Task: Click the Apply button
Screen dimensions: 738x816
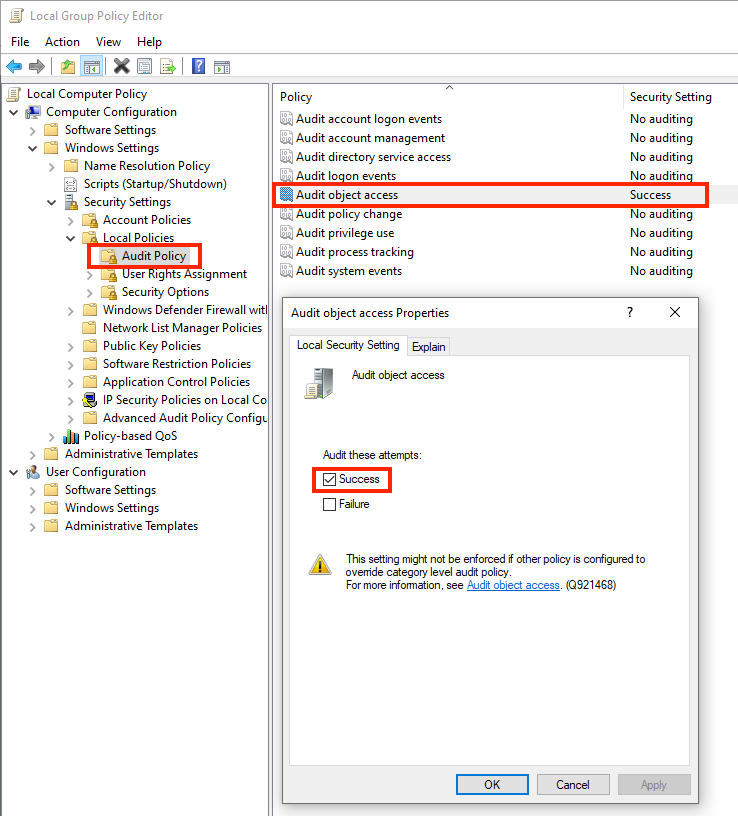Action: (654, 784)
